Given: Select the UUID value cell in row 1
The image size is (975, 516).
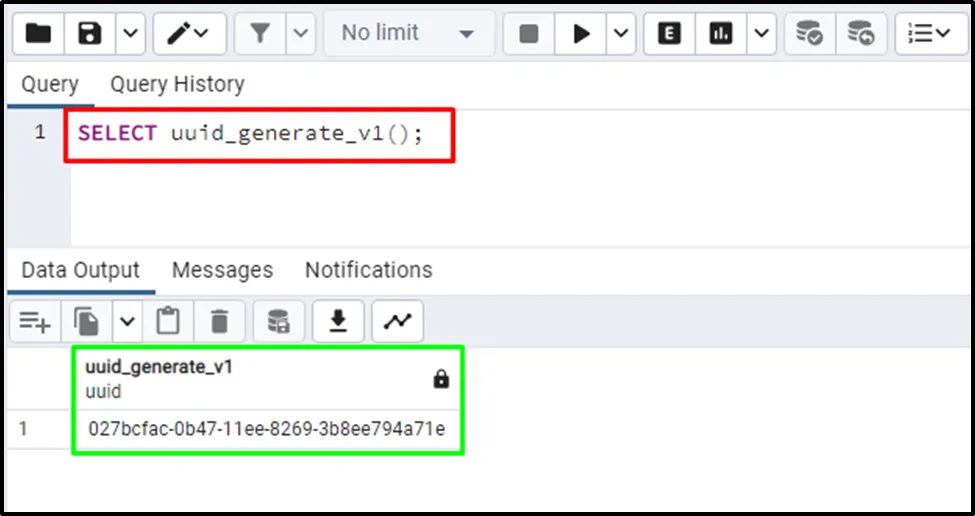Looking at the screenshot, I should click(x=267, y=430).
